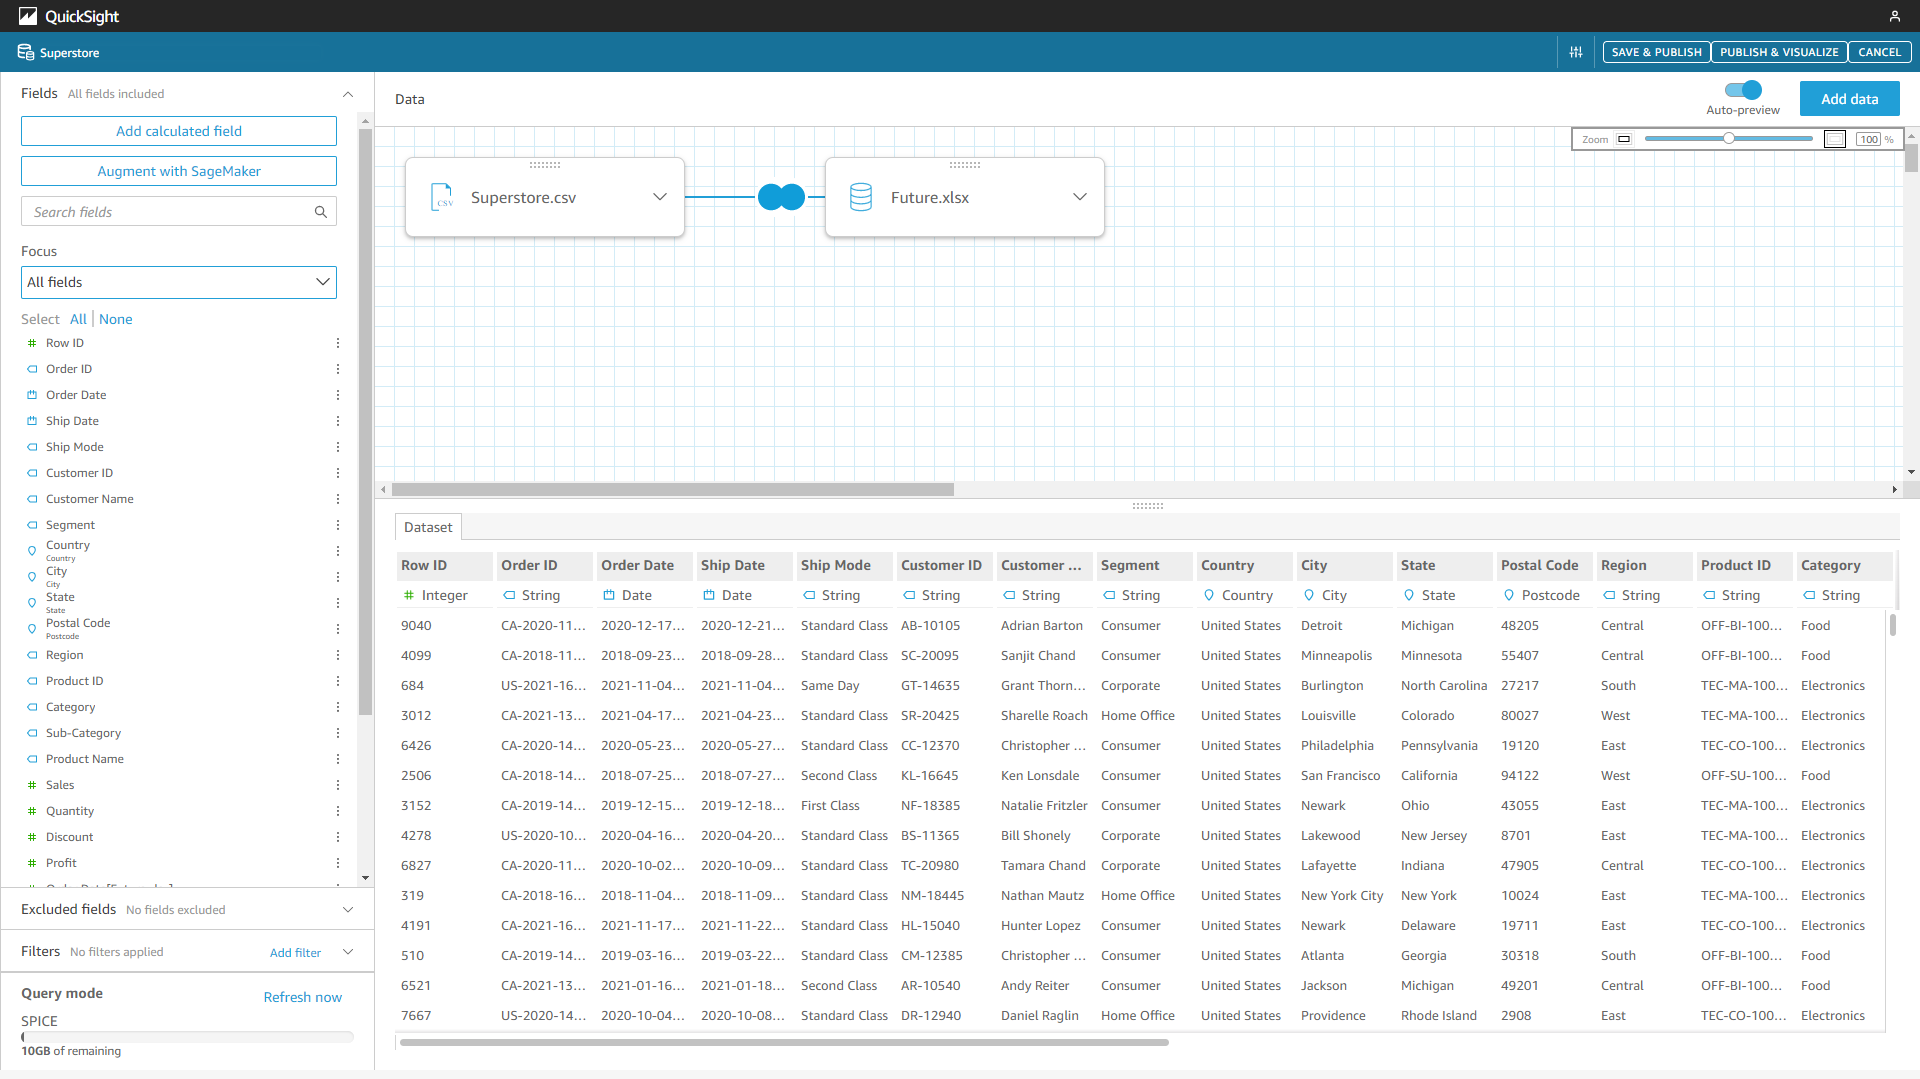The height and width of the screenshot is (1079, 1920).
Task: Toggle the Auto-preview switch
Action: pos(1743,90)
